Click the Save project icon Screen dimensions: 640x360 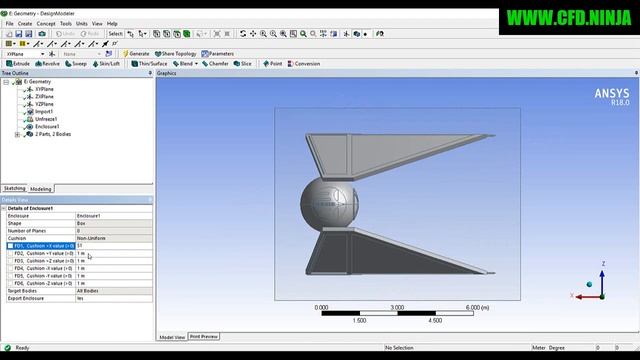click(19, 34)
